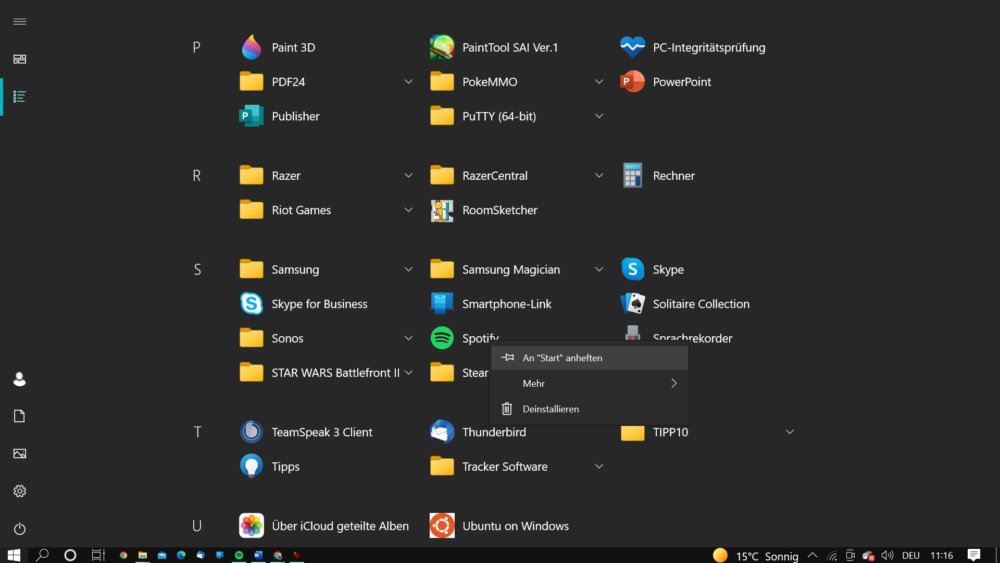Open Rechner calculator app
The height and width of the screenshot is (563, 1000).
[658, 175]
